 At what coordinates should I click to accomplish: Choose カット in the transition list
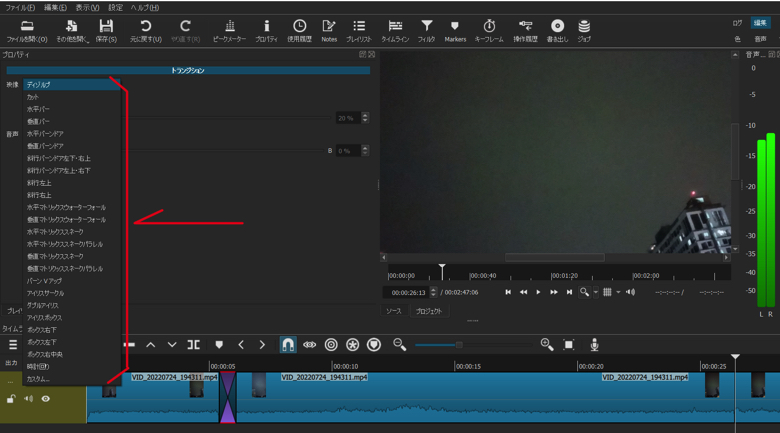click(x=72, y=97)
